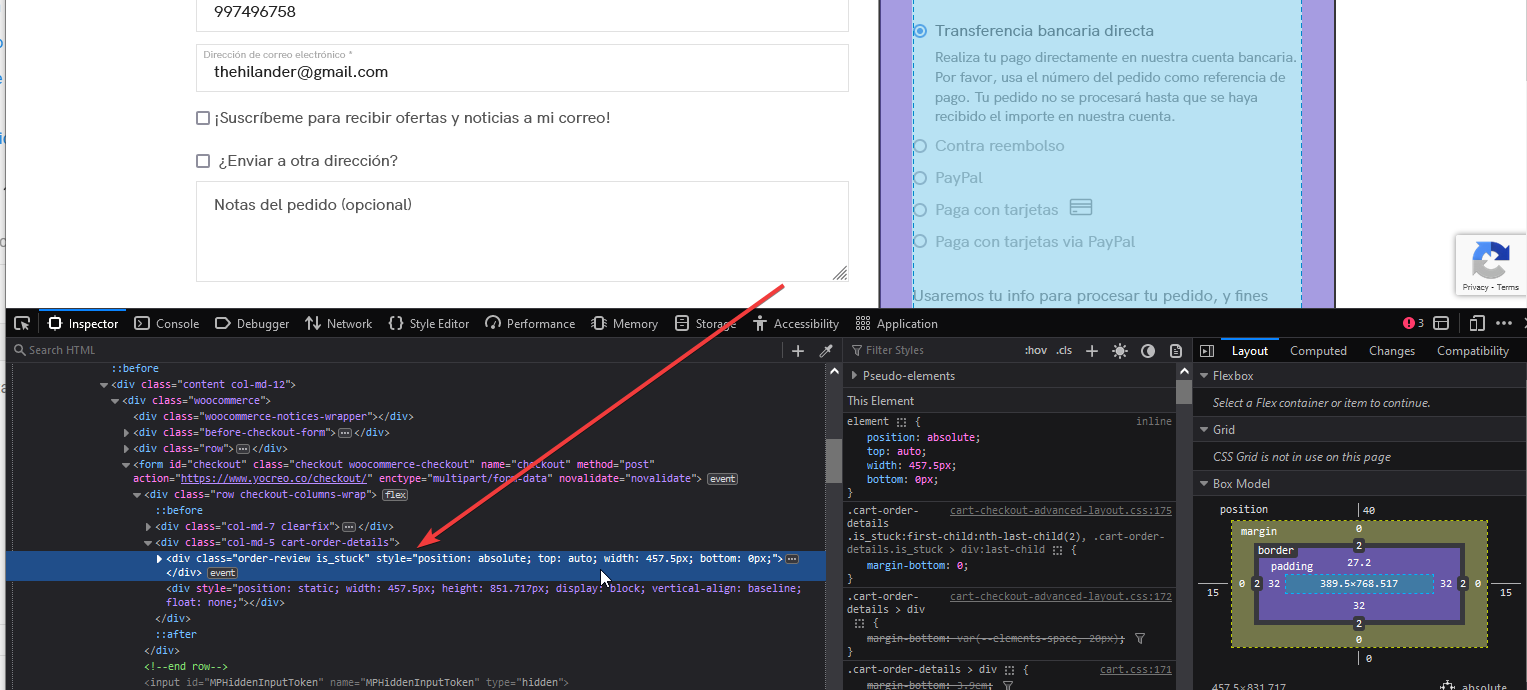
Task: Expand the before-checkout-form div node
Action: (126, 433)
